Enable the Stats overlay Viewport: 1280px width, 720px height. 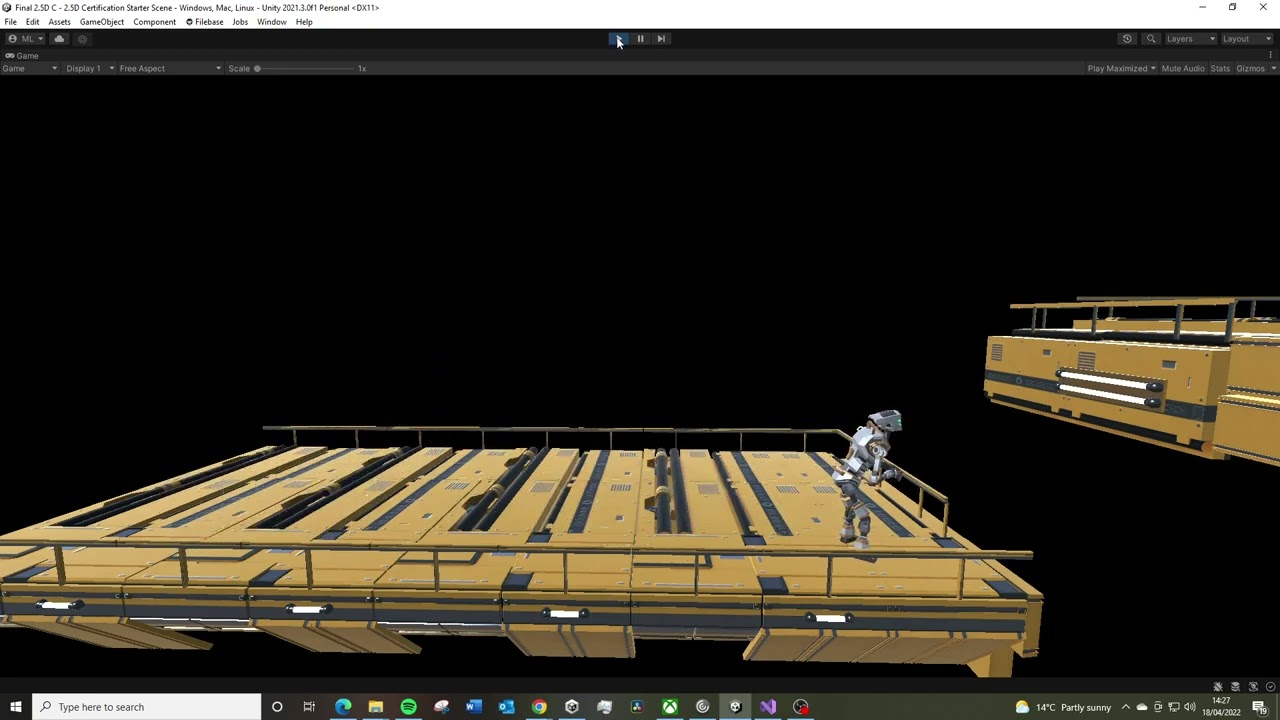[x=1220, y=68]
